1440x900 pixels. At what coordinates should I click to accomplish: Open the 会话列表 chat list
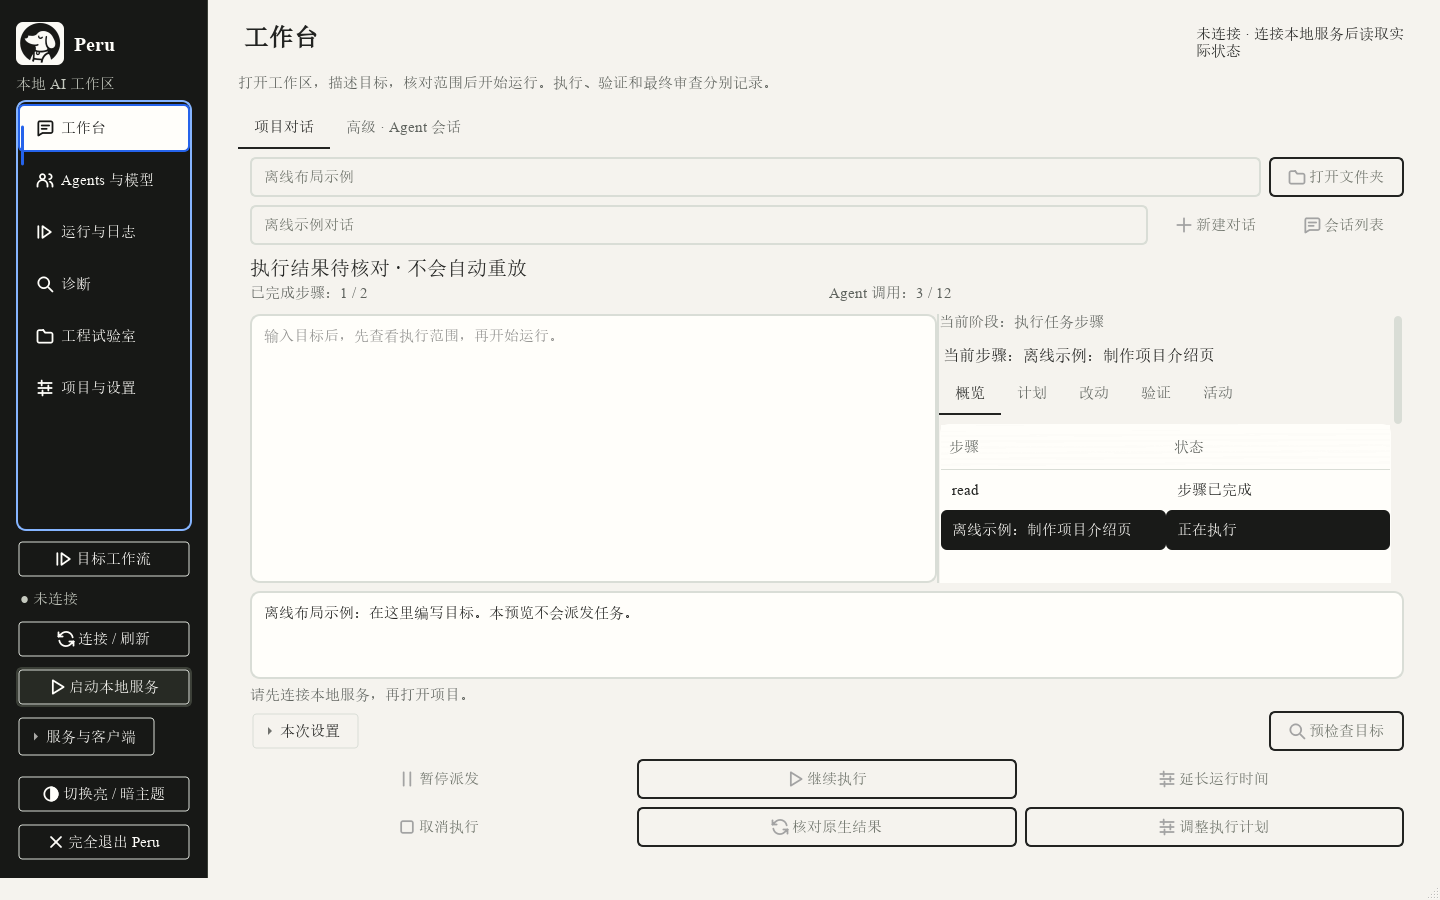click(1344, 225)
